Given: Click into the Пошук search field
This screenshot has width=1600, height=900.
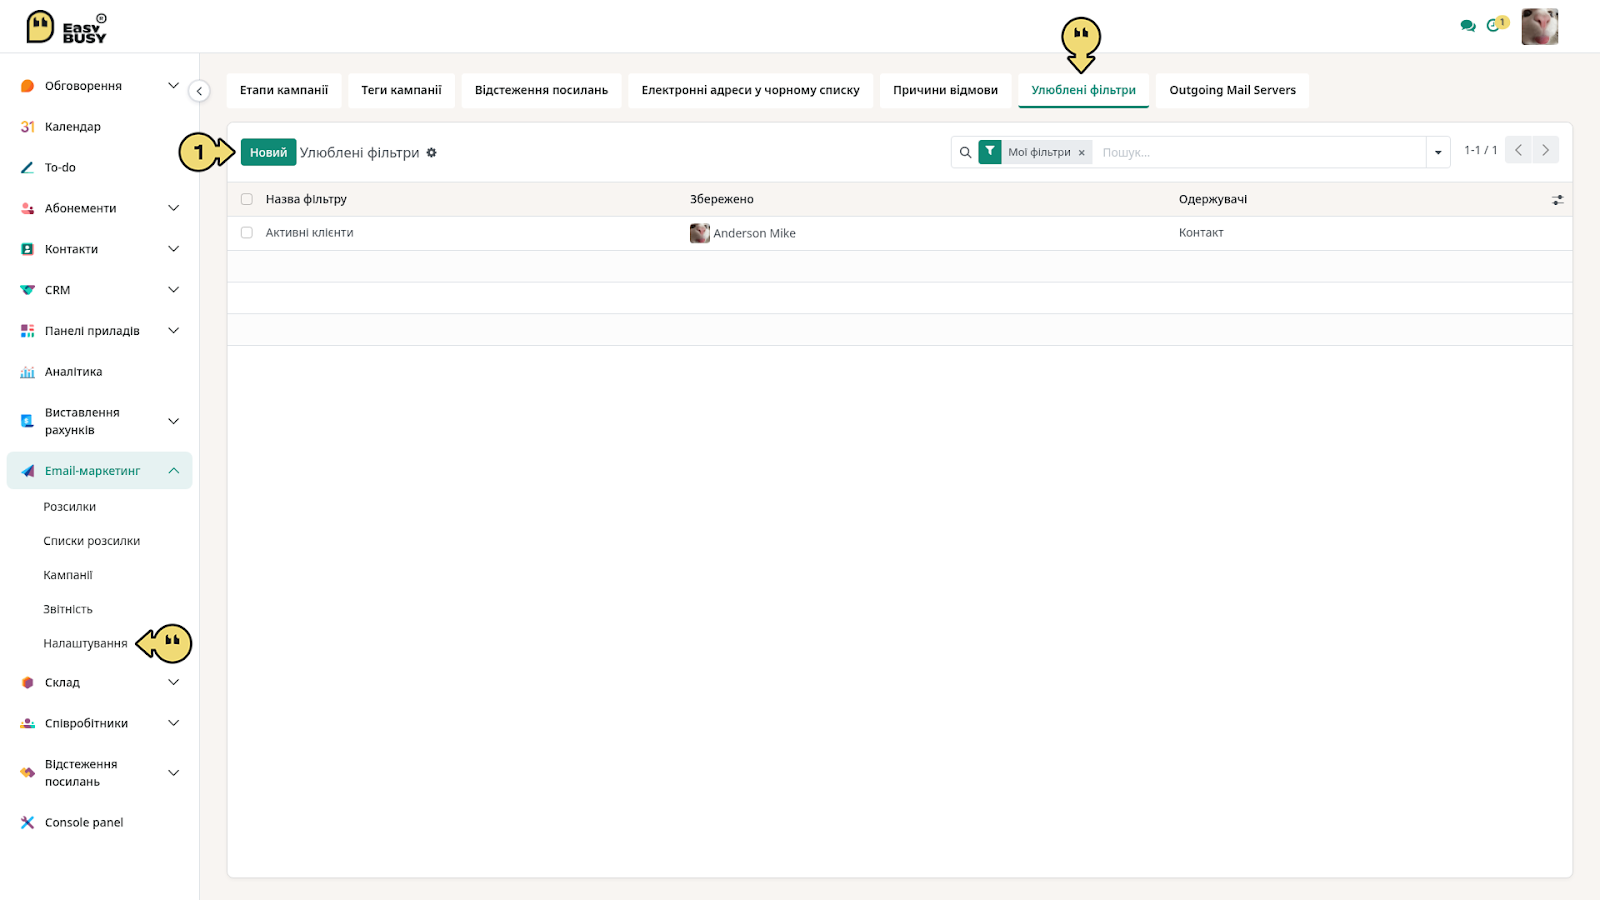Looking at the screenshot, I should [x=1260, y=153].
